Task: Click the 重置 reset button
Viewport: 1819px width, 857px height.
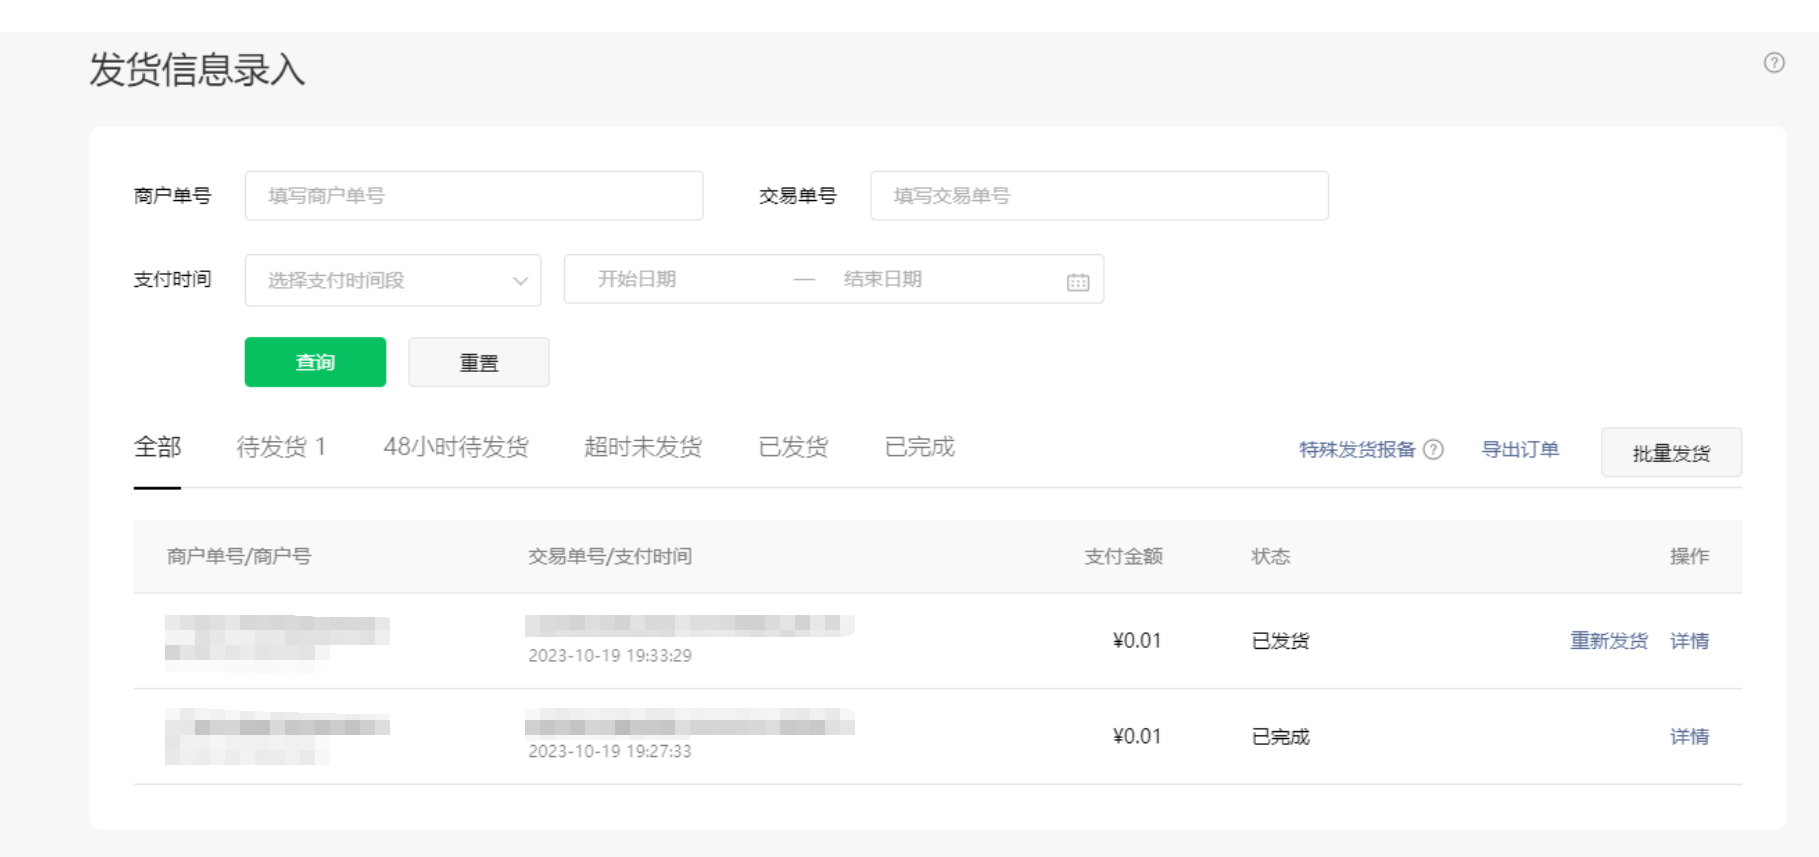Action: (x=479, y=362)
